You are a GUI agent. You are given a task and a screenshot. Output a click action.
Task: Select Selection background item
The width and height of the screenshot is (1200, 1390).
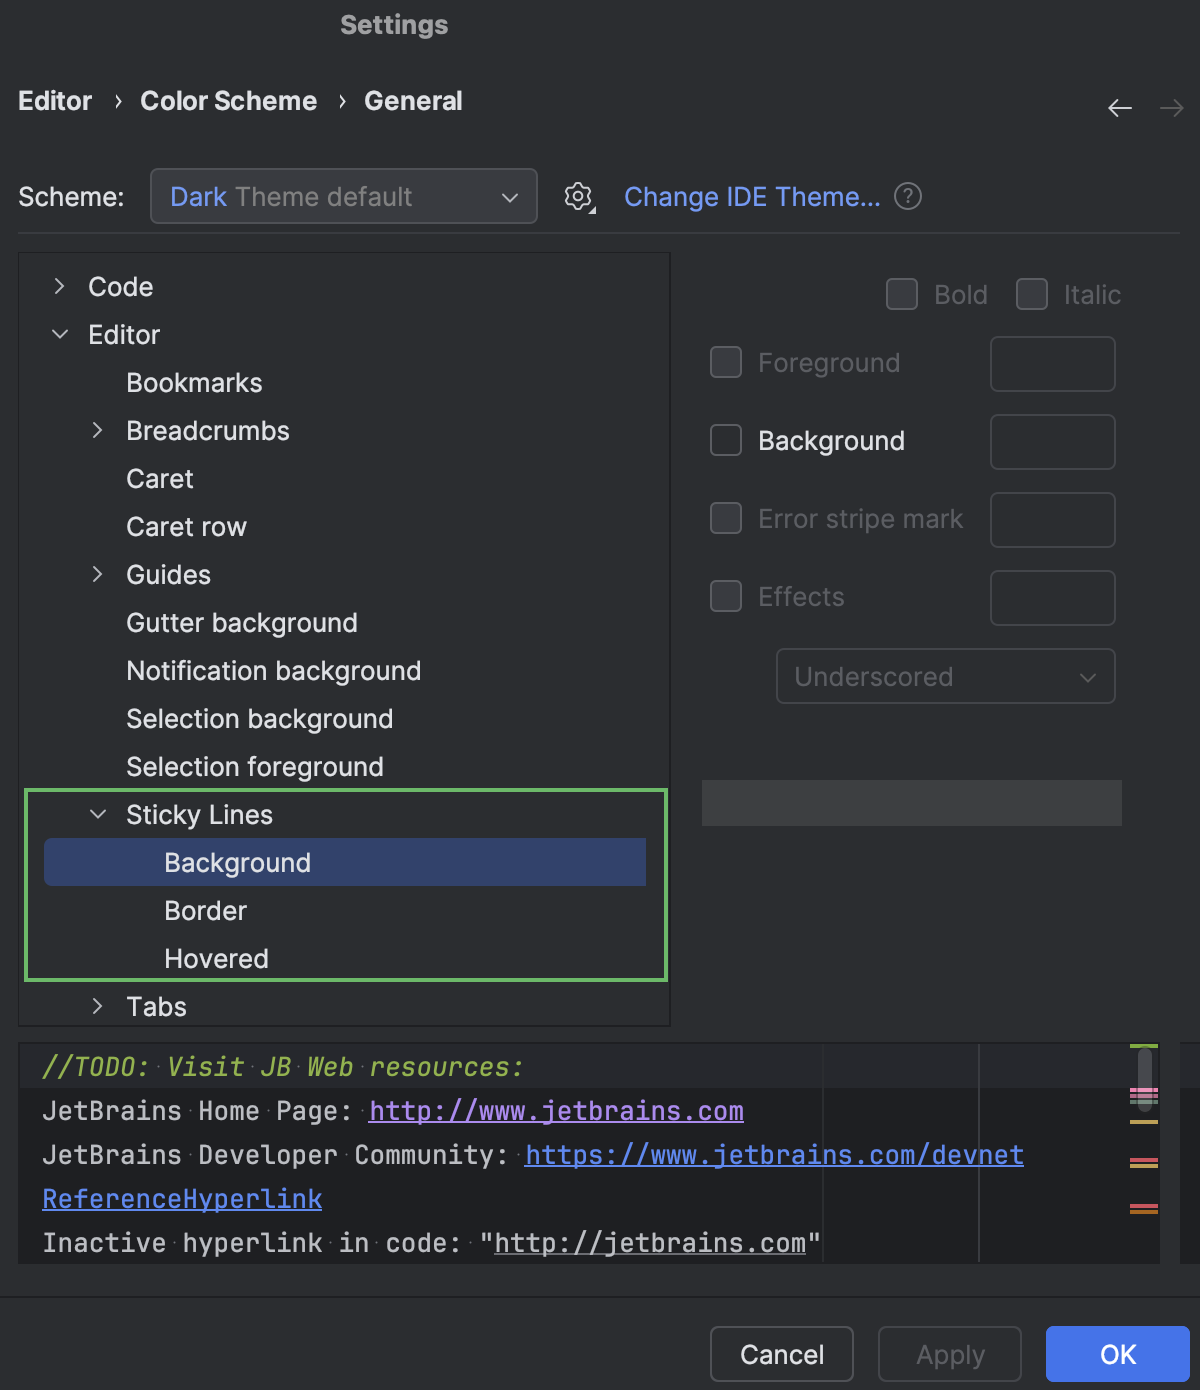(260, 718)
